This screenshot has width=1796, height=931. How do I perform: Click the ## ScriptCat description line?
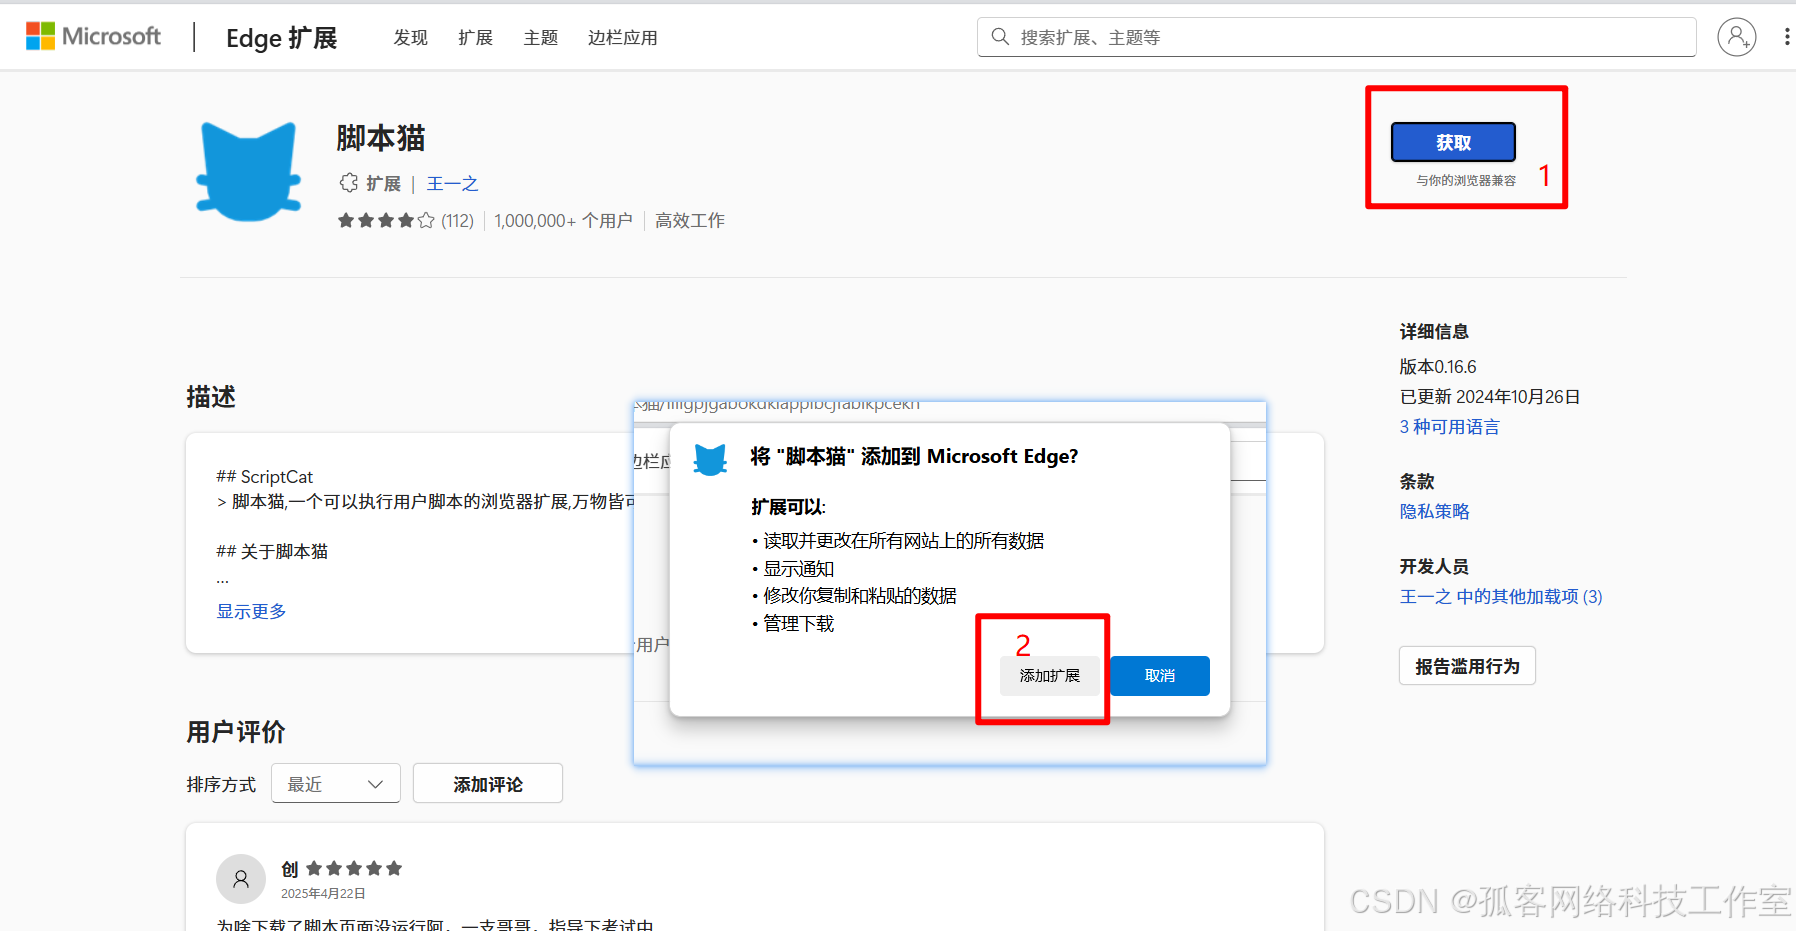[265, 477]
